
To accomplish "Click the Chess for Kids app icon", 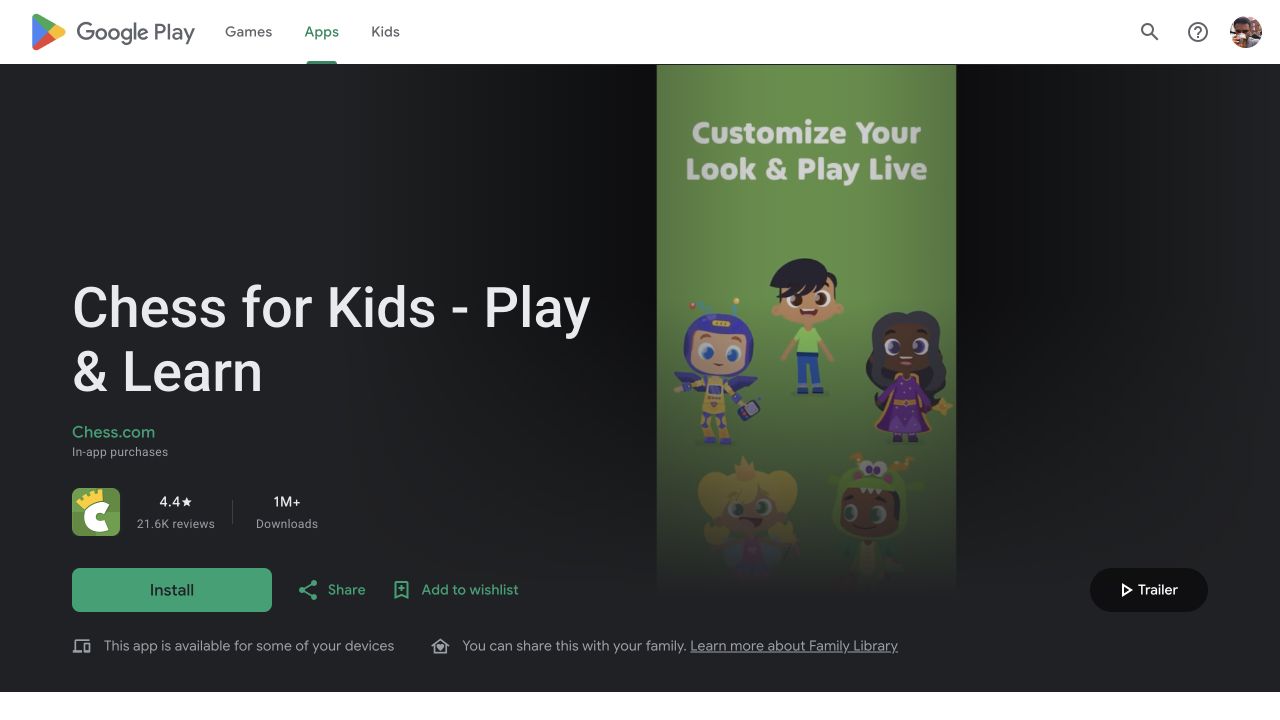I will point(96,512).
